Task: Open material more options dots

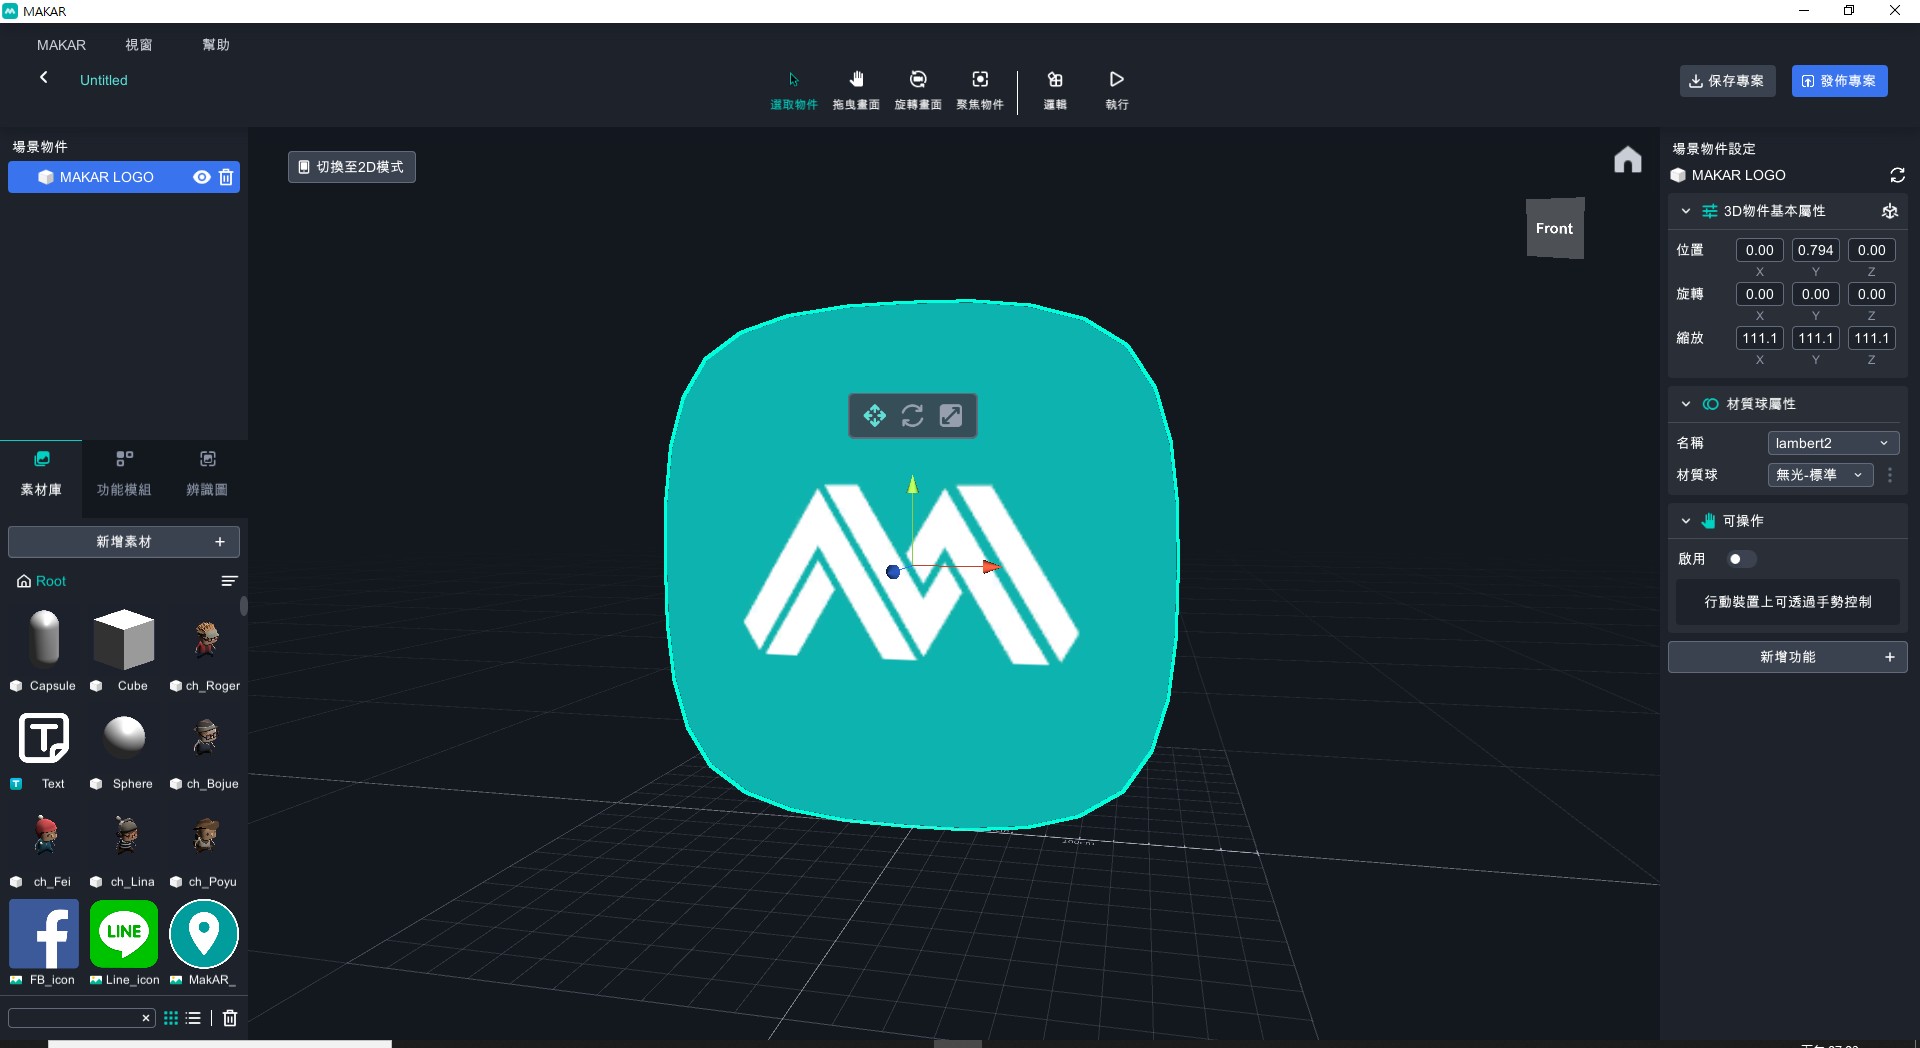Action: click(1890, 475)
